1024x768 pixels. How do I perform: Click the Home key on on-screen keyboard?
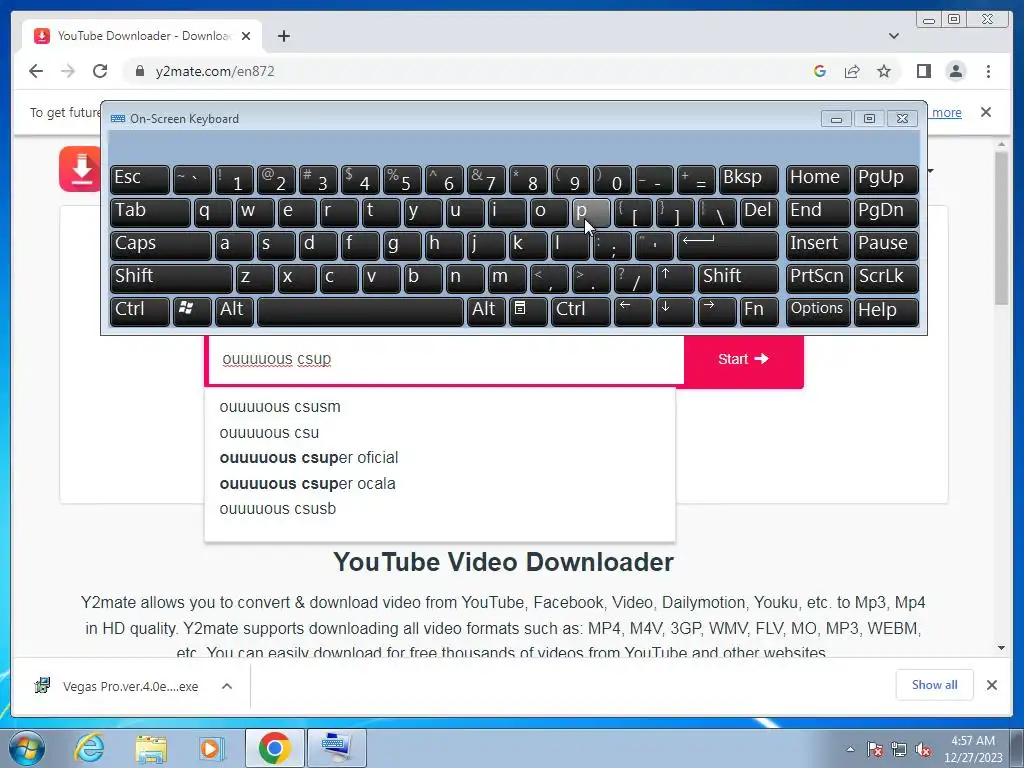click(818, 179)
